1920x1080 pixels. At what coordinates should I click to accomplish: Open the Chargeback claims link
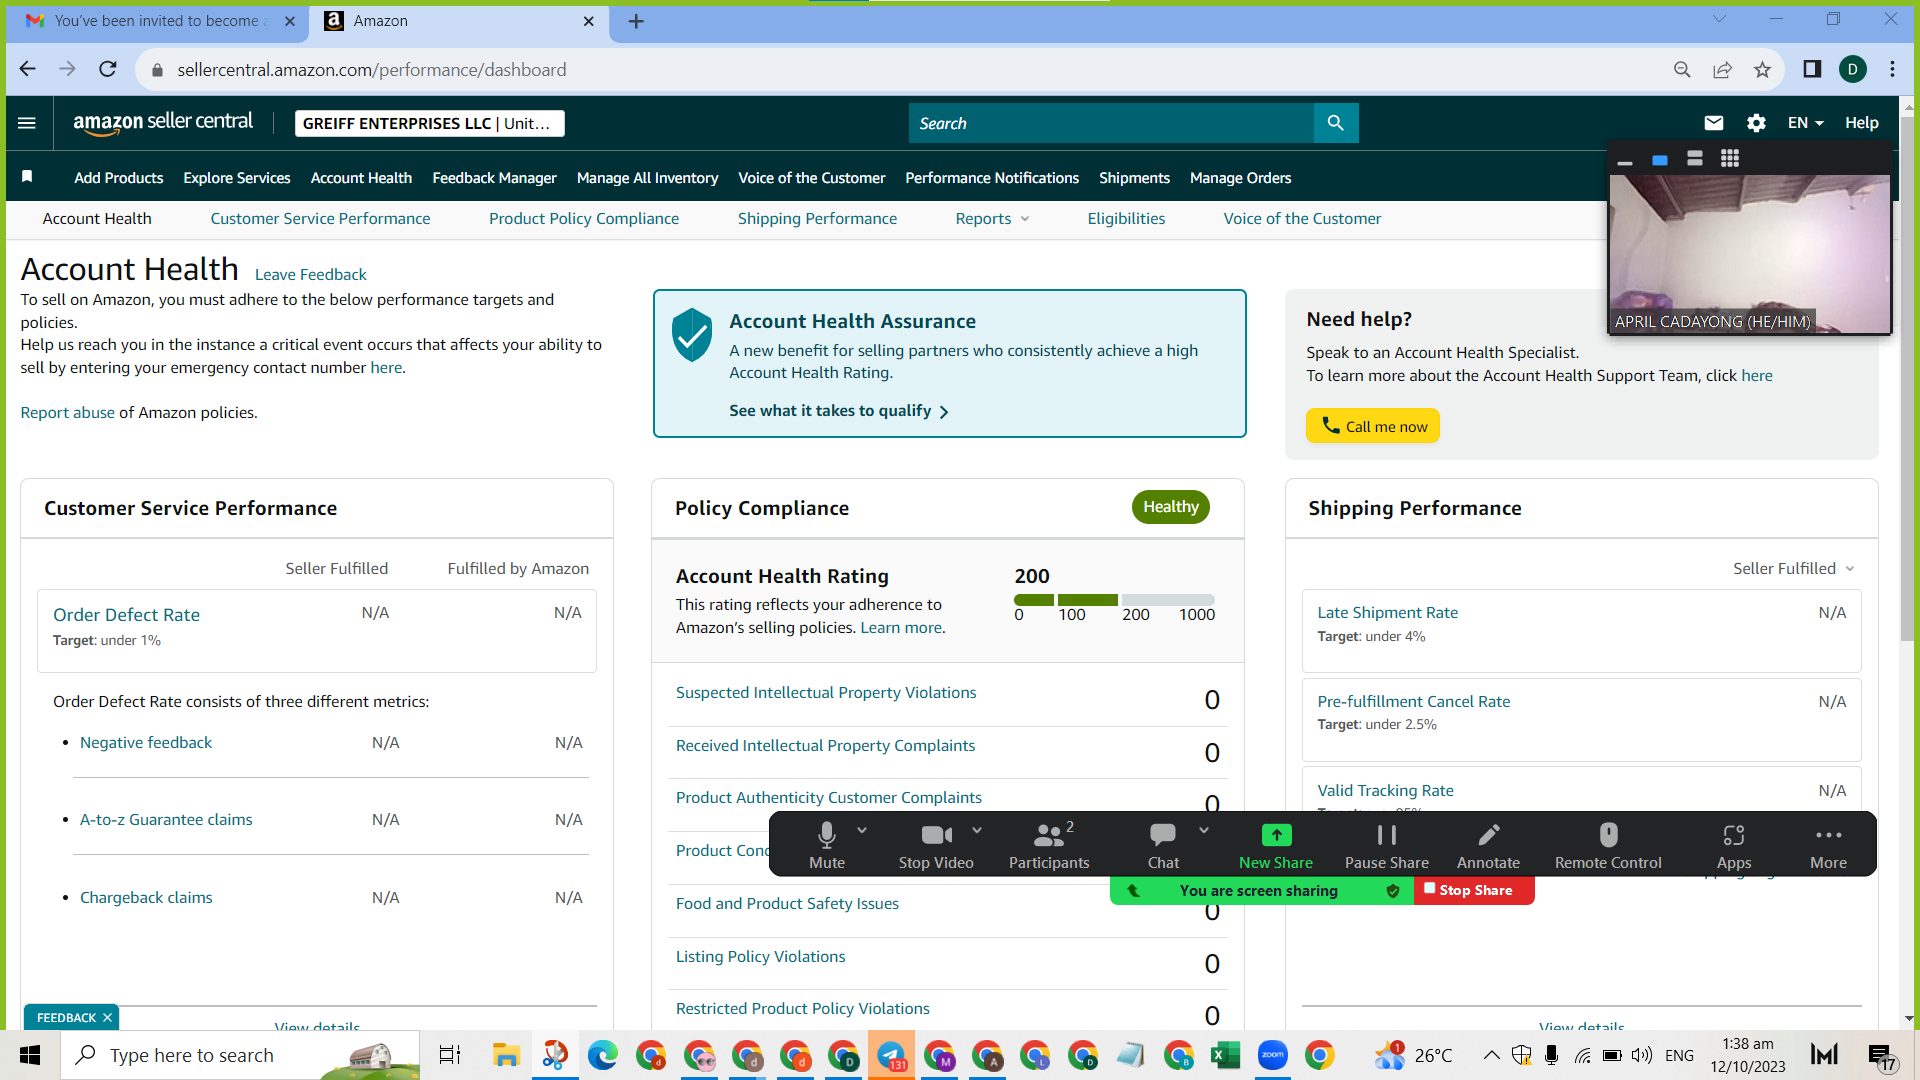[x=146, y=897]
